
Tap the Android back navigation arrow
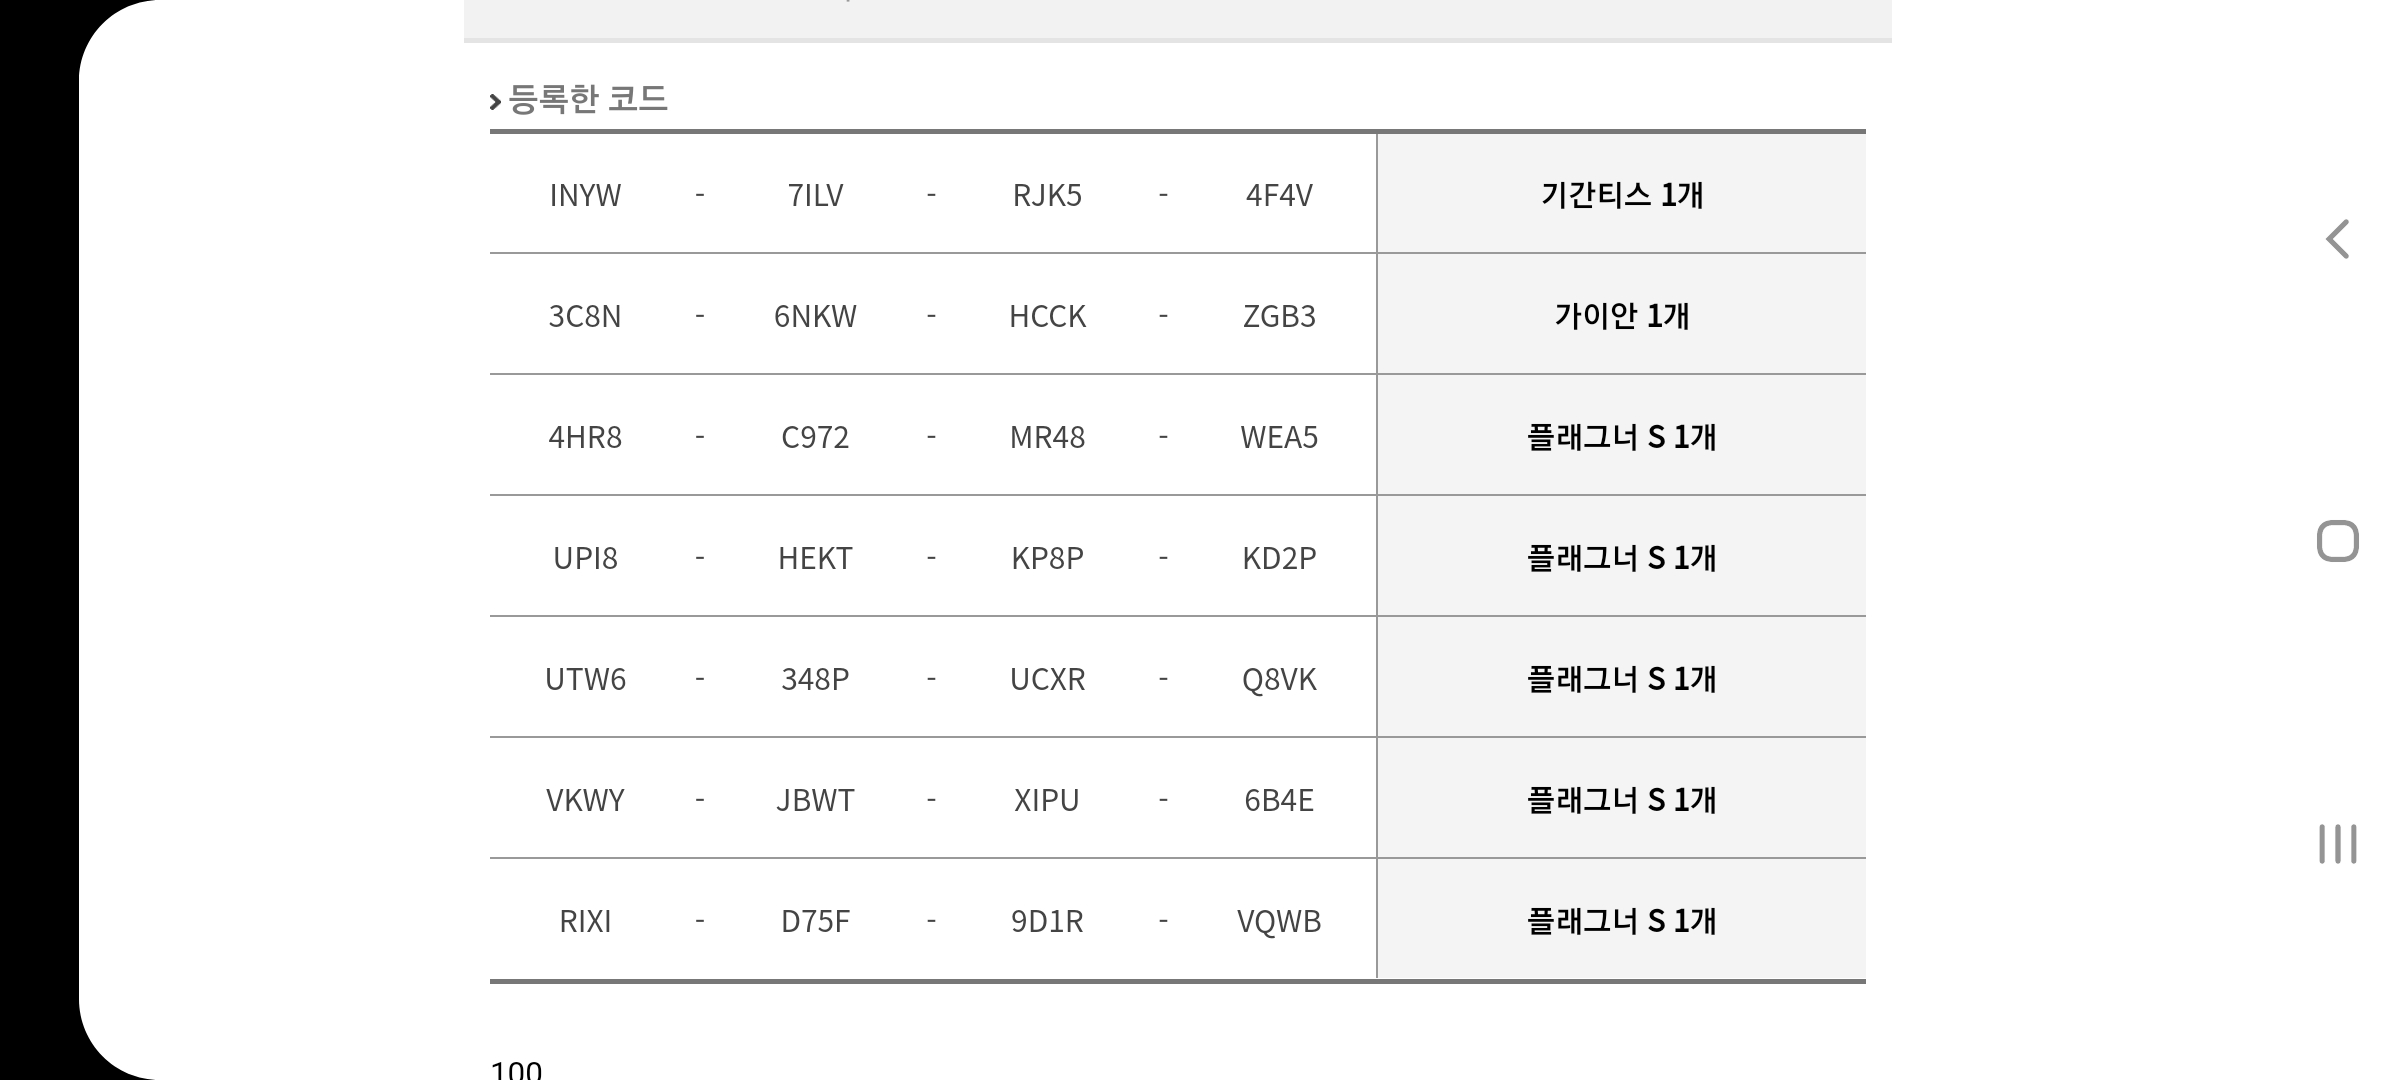point(2337,239)
